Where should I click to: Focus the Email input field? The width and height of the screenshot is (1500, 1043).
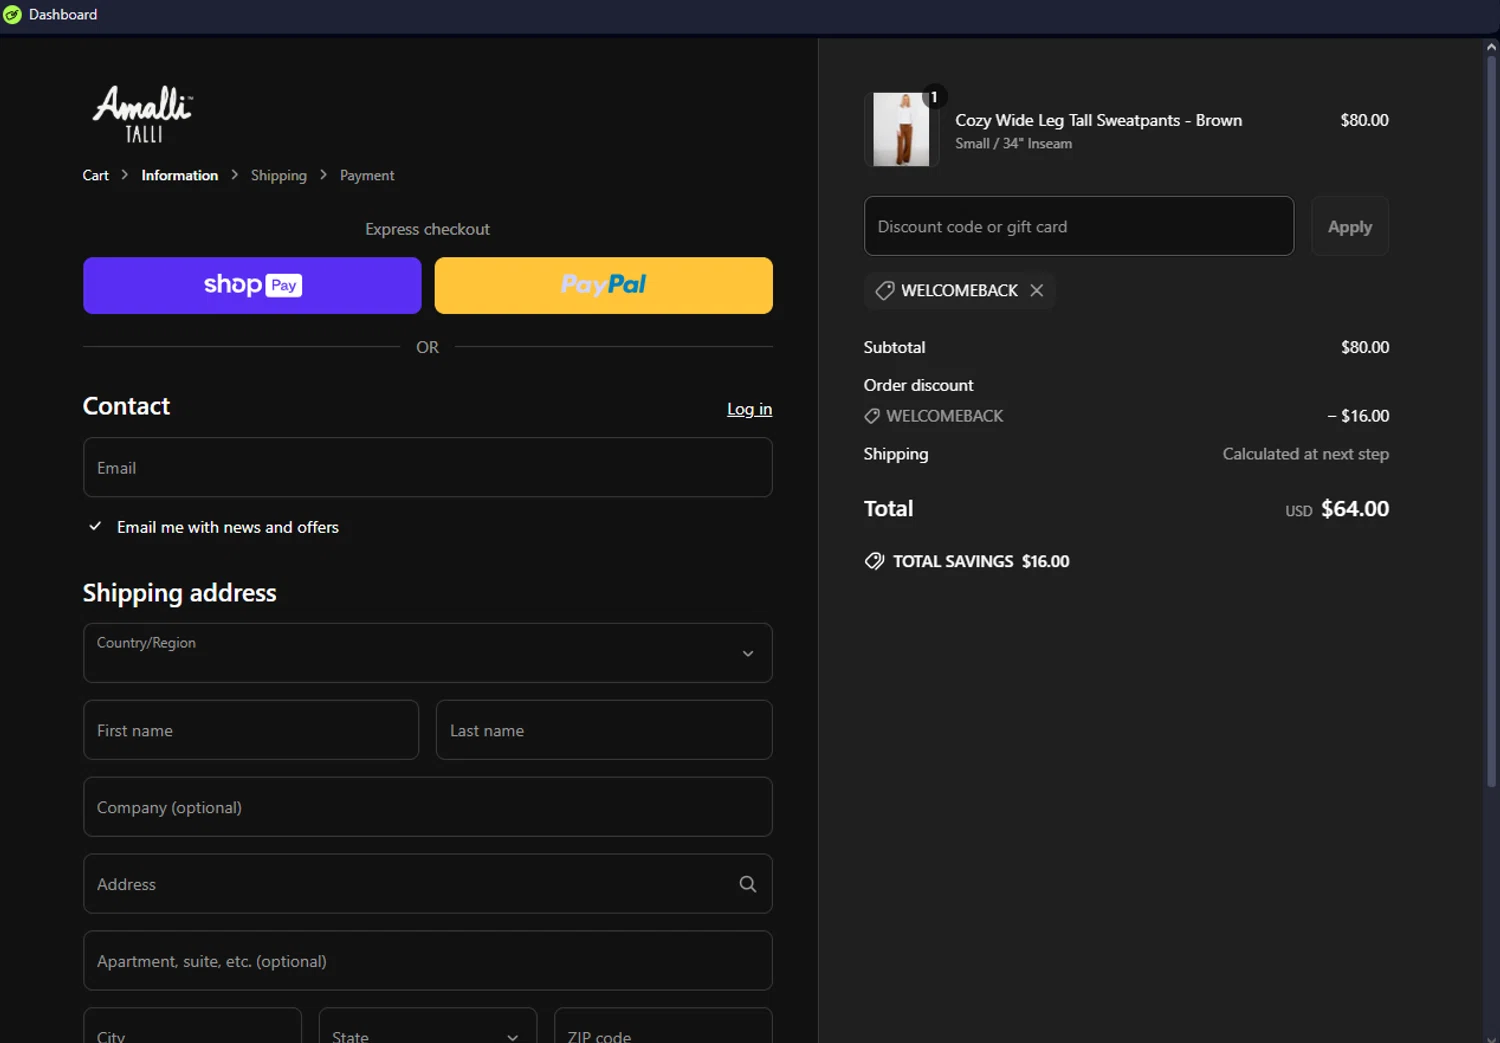point(428,467)
